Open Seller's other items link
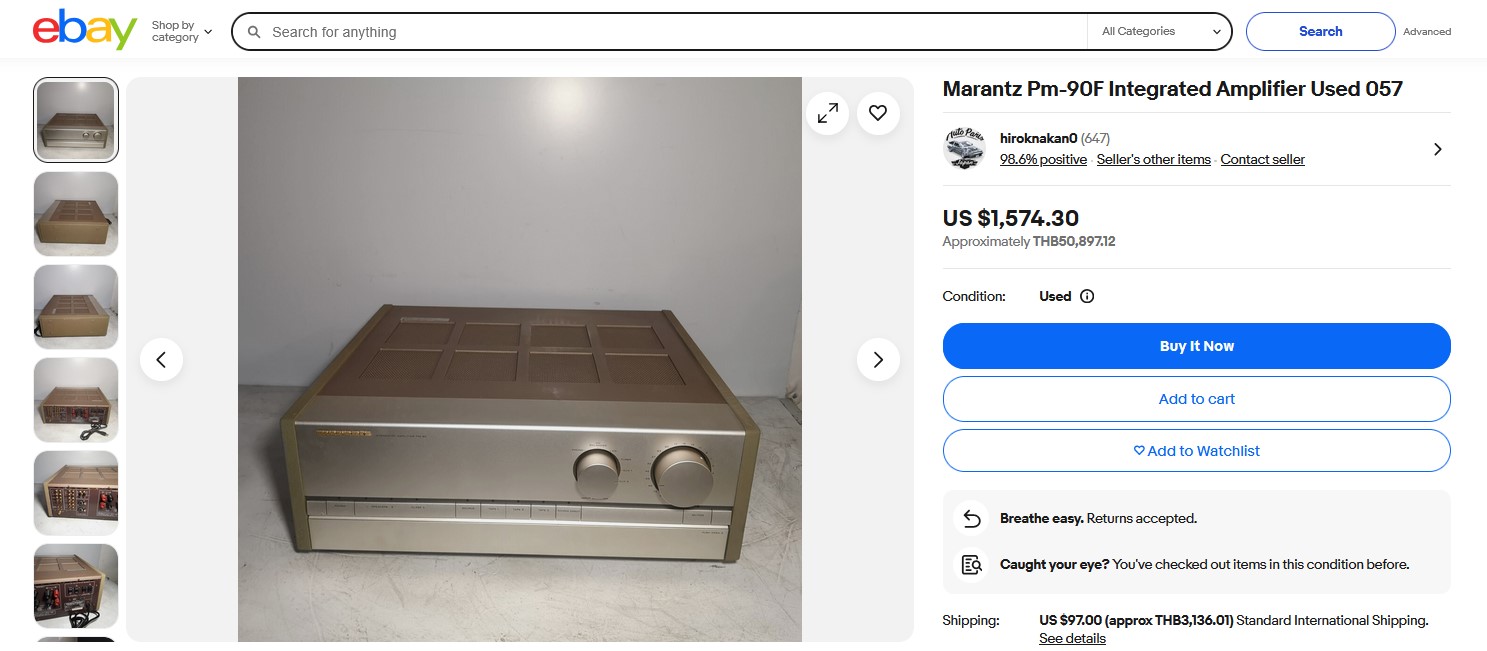The height and width of the screenshot is (651, 1487). coord(1153,160)
